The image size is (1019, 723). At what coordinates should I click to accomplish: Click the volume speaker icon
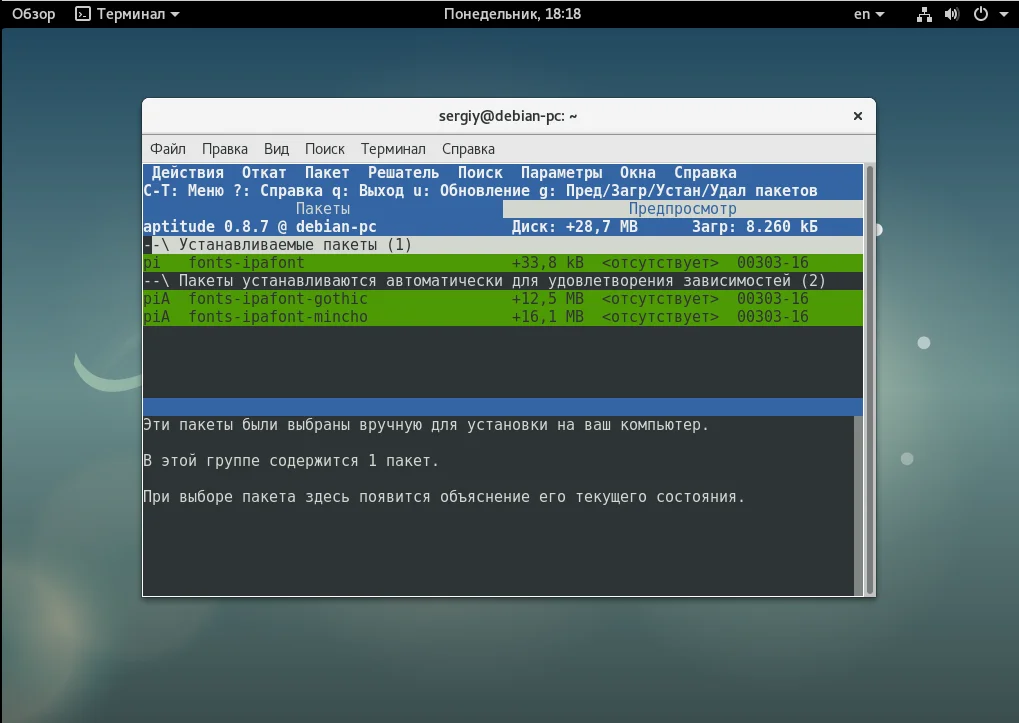[952, 14]
